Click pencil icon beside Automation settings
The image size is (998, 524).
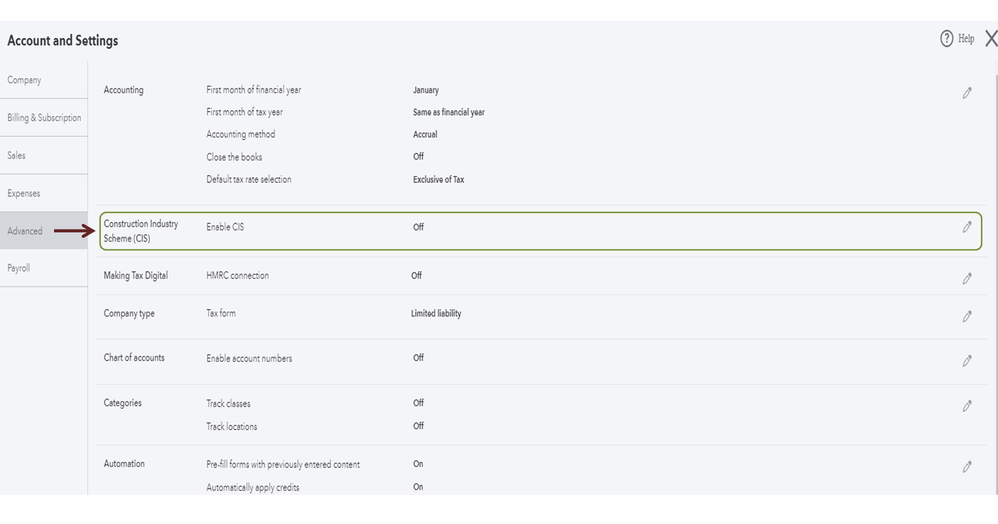click(967, 466)
